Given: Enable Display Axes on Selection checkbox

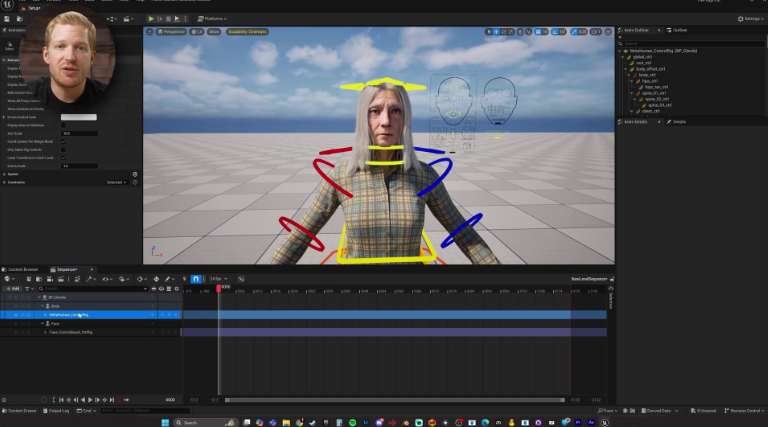Looking at the screenshot, I should [x=63, y=125].
